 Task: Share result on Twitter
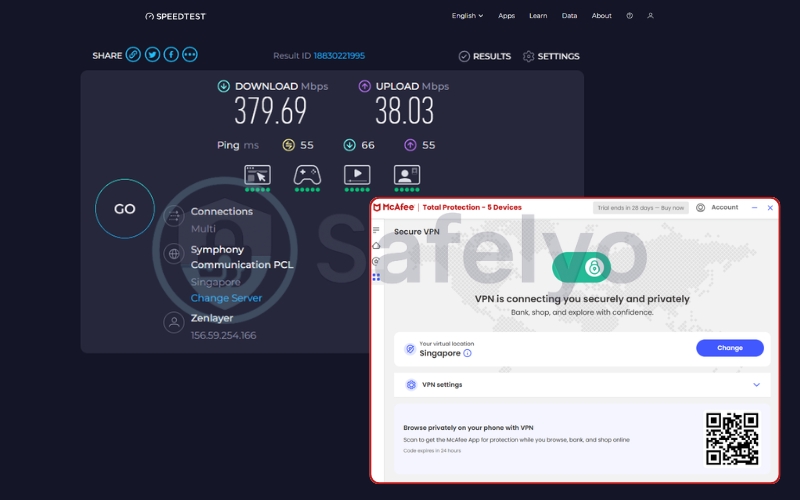click(x=152, y=55)
